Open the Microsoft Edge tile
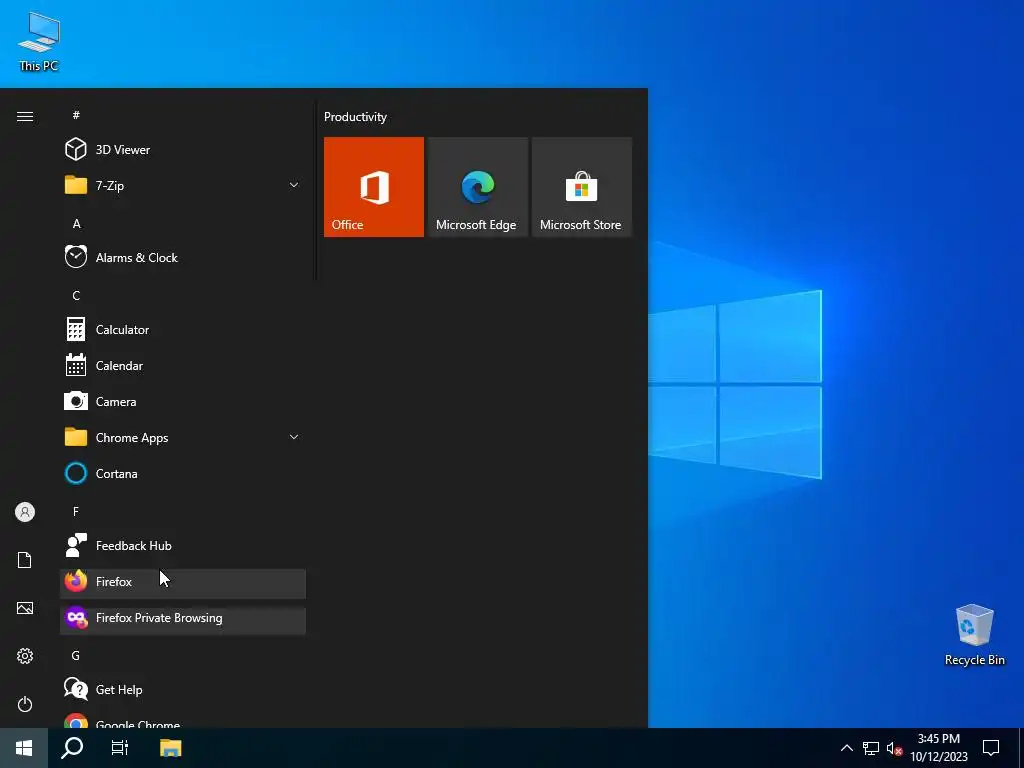1024x768 pixels. coord(477,187)
